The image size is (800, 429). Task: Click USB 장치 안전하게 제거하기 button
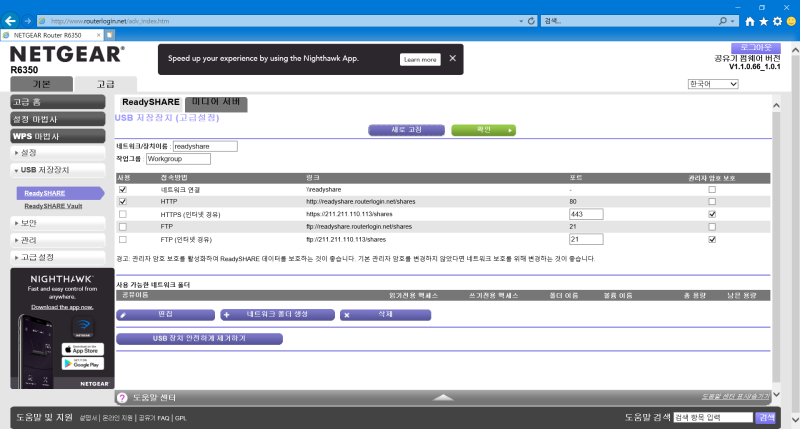tap(199, 339)
